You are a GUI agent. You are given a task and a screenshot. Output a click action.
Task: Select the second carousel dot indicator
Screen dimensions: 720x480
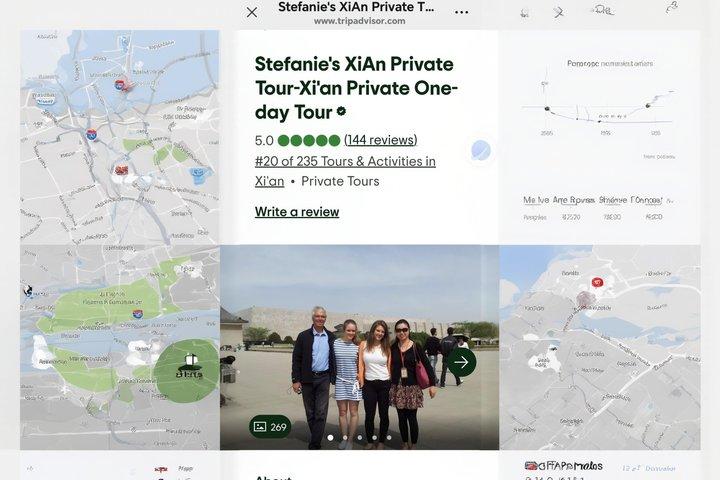coord(345,438)
